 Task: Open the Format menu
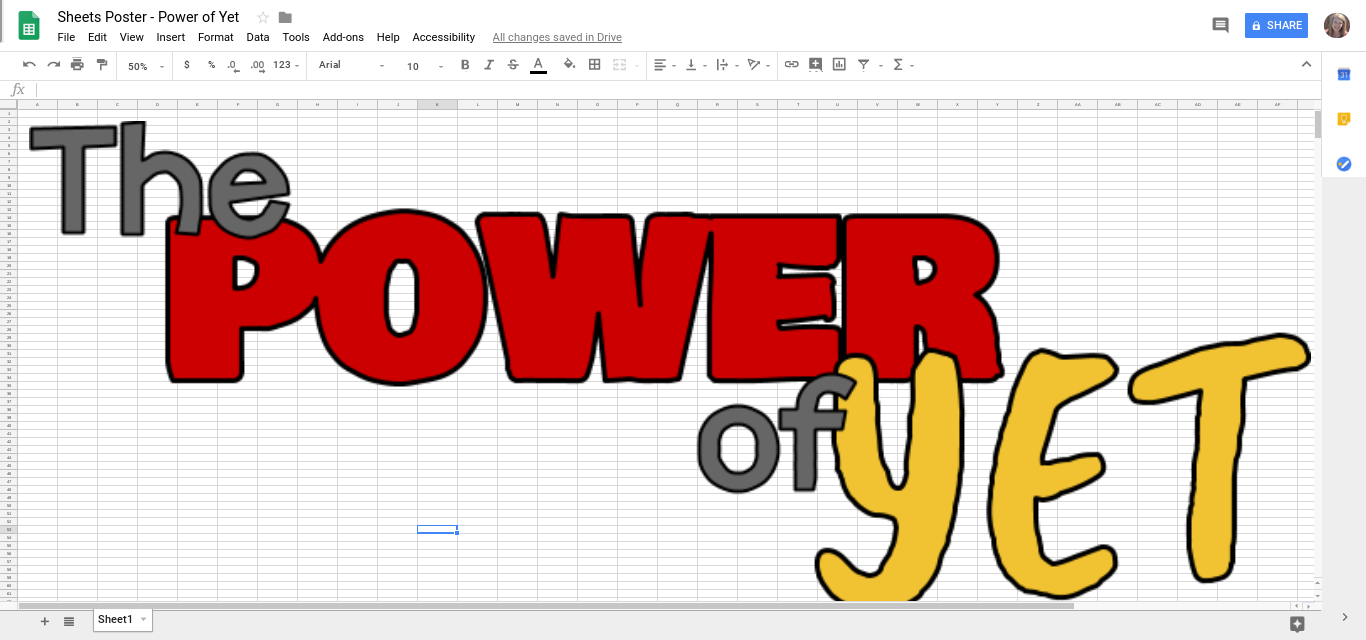click(215, 37)
